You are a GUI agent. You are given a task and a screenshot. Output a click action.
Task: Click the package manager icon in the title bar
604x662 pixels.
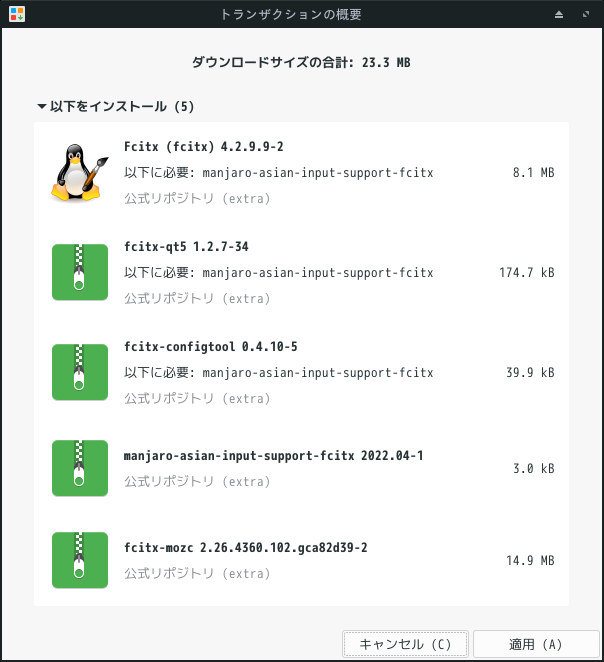click(x=17, y=14)
